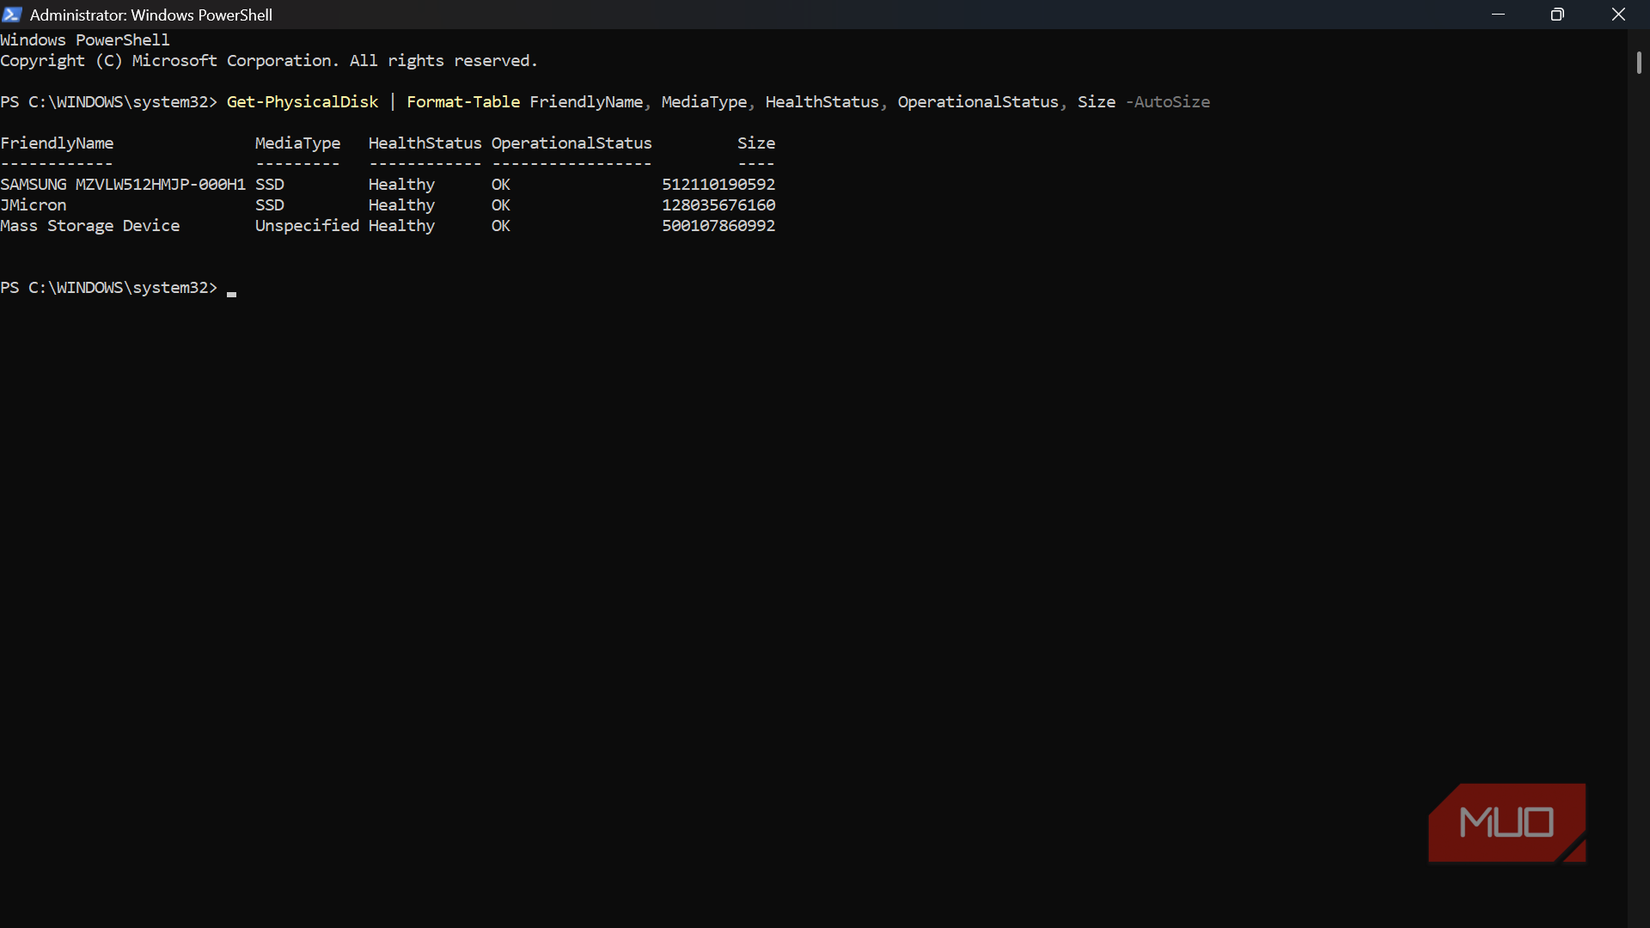
Task: Click size value 500107860992
Action: tap(718, 226)
